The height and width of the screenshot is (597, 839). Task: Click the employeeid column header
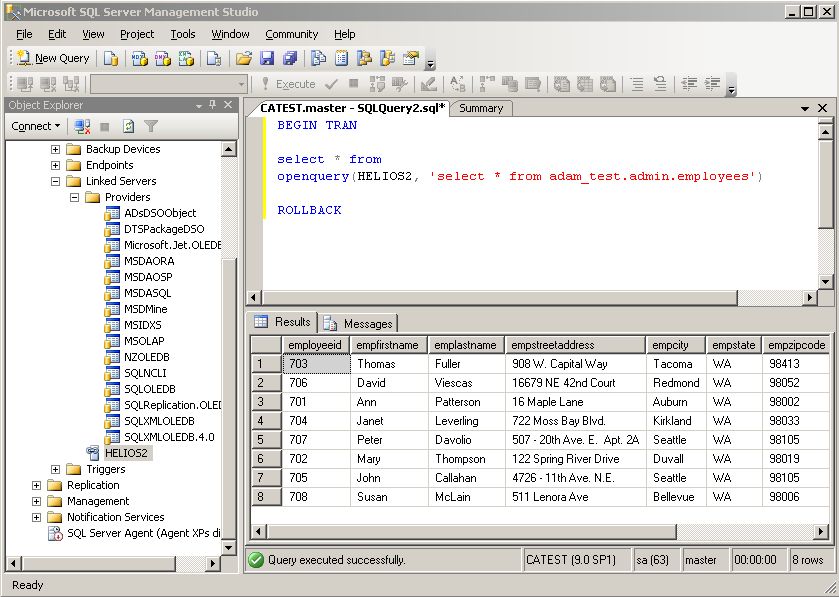pos(315,345)
